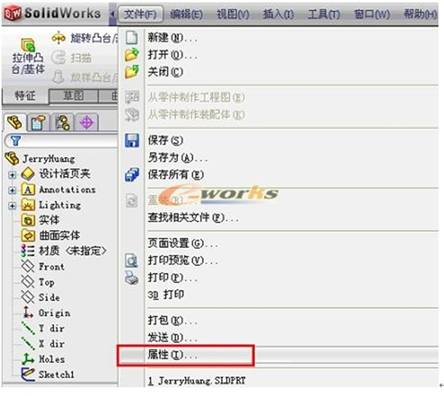Screen dimensions: 444x396
Task: Select the Lighting folder icon
Action: click(x=28, y=205)
